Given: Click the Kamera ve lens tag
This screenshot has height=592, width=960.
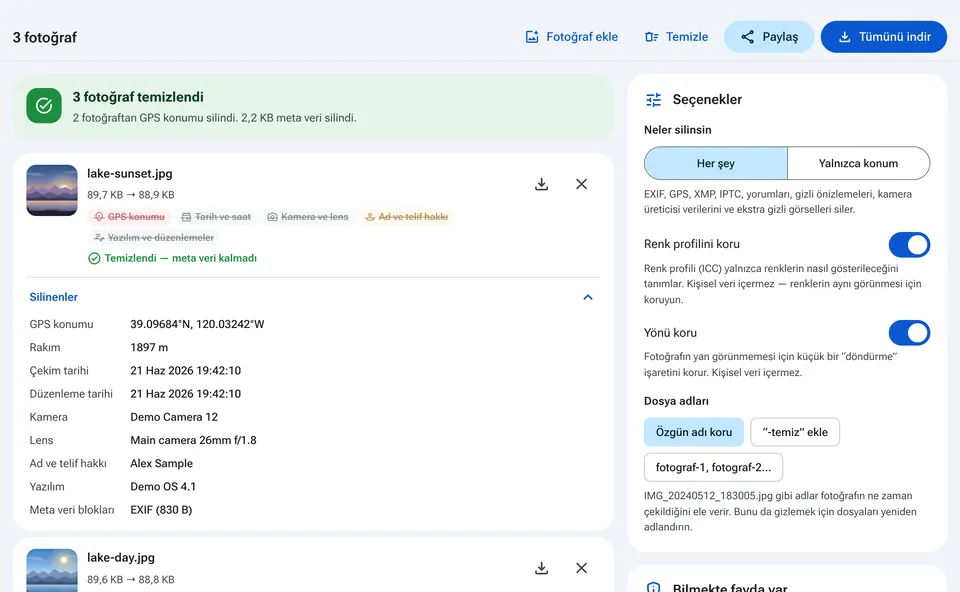Looking at the screenshot, I should (x=308, y=217).
